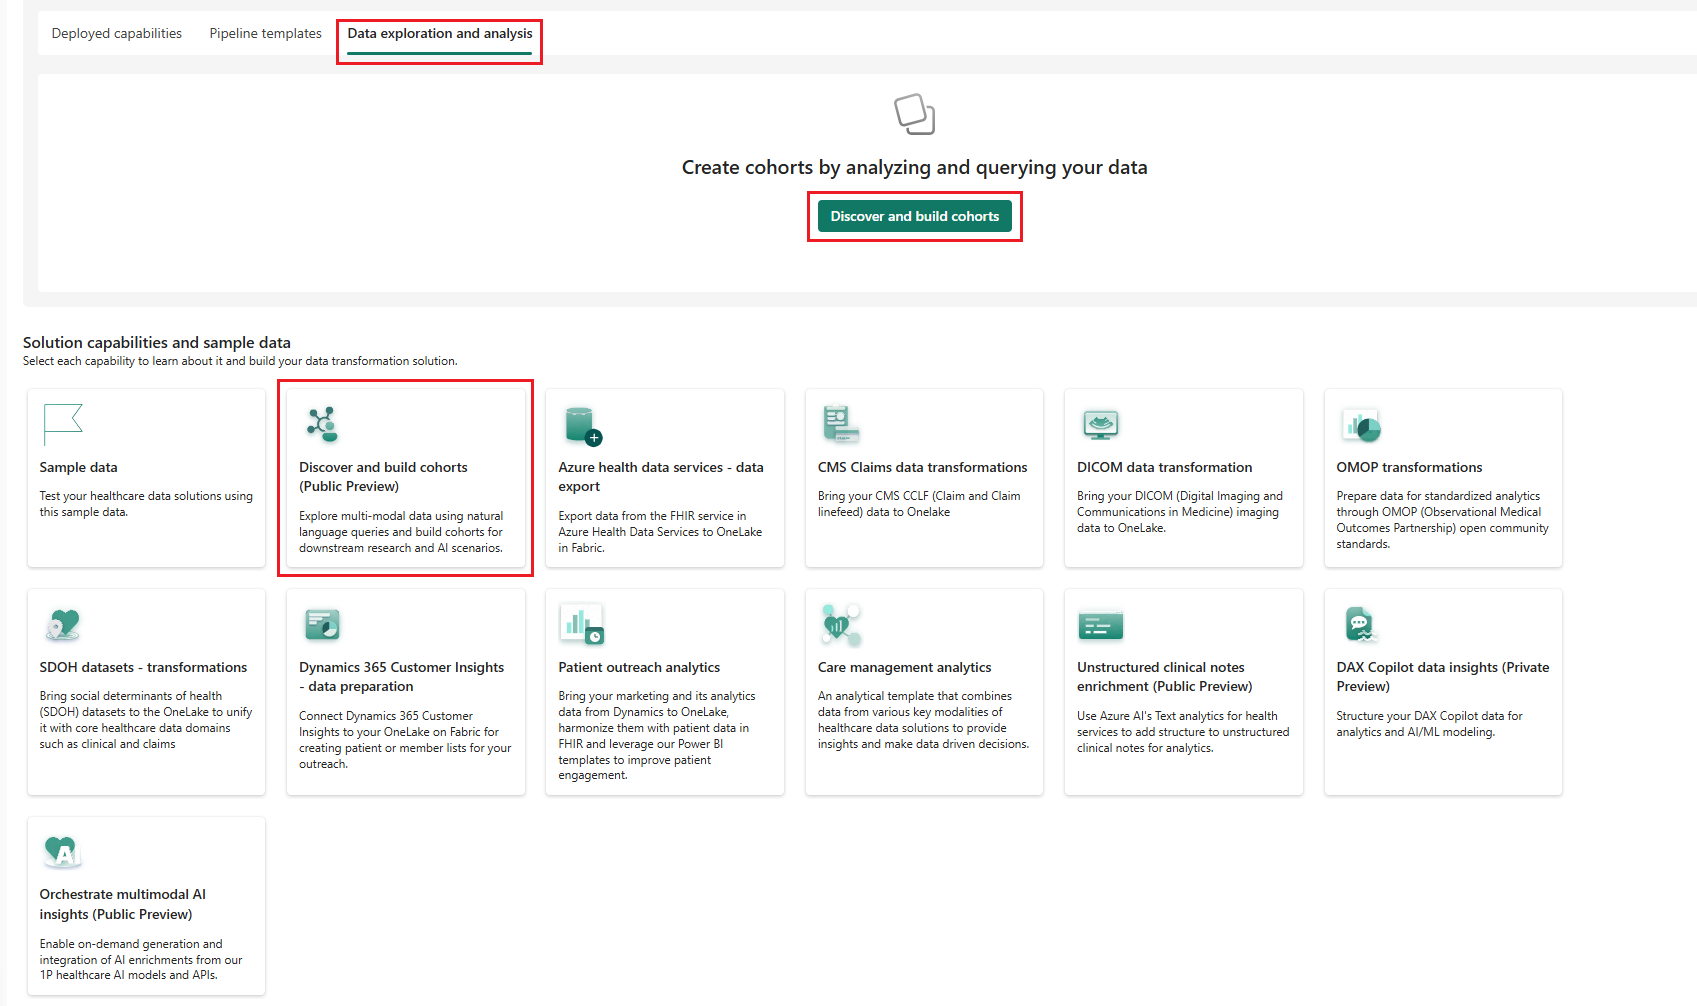Click the cohorts icon above the heading
The width and height of the screenshot is (1697, 1006).
point(914,114)
